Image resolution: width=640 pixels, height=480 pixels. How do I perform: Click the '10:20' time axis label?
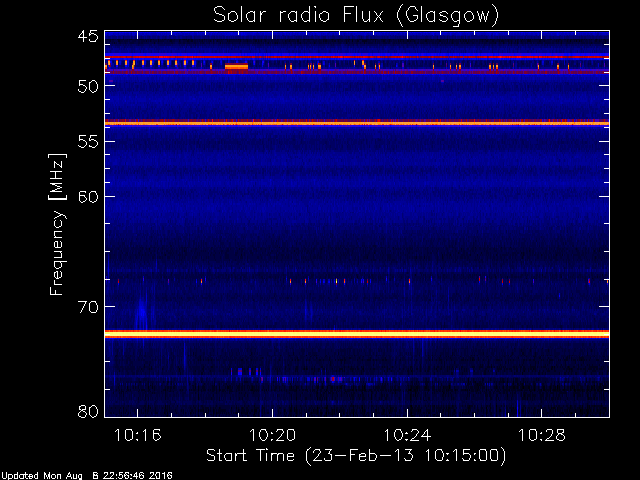272,435
